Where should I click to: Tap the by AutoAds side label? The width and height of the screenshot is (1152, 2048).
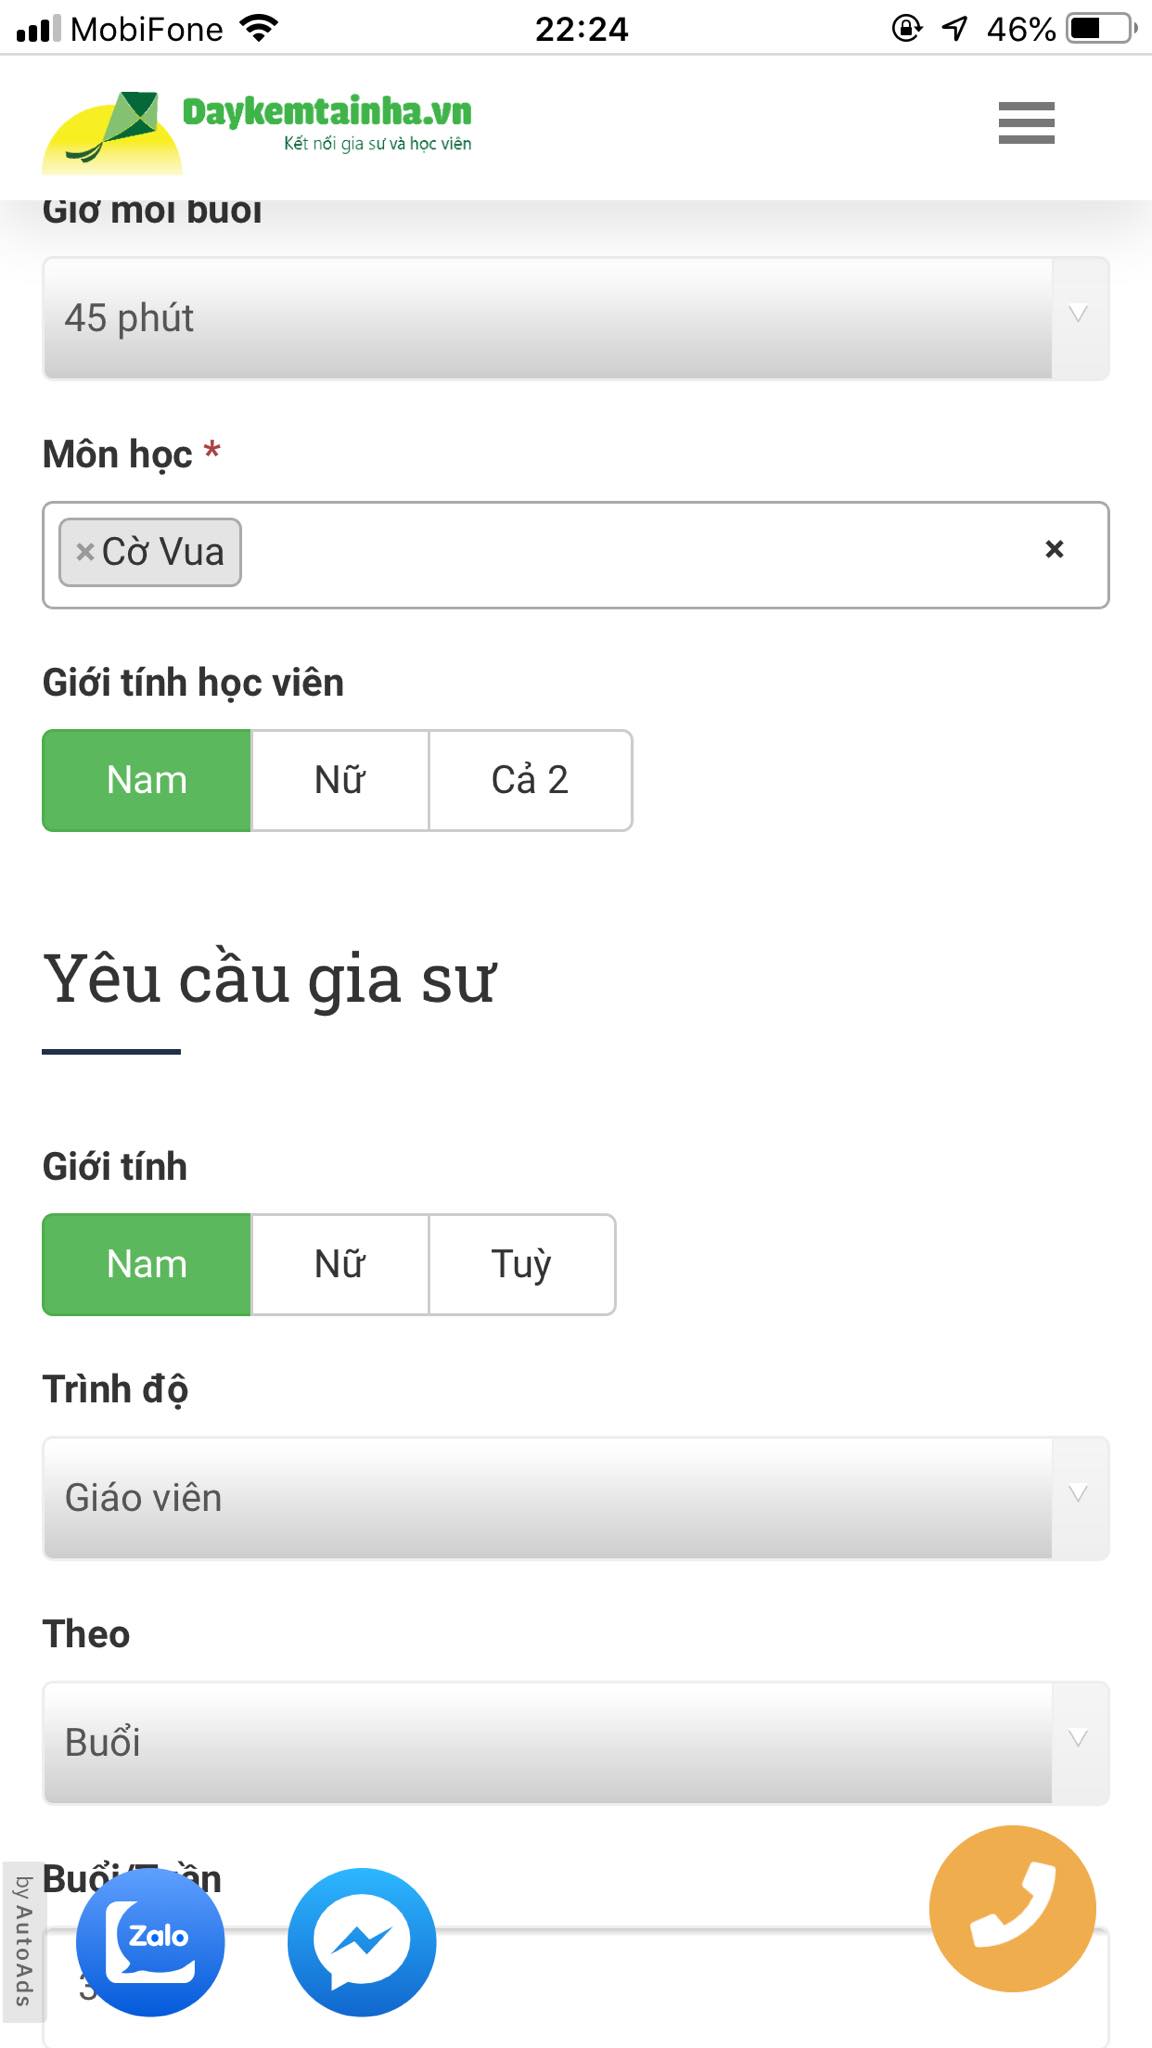click(x=23, y=1940)
